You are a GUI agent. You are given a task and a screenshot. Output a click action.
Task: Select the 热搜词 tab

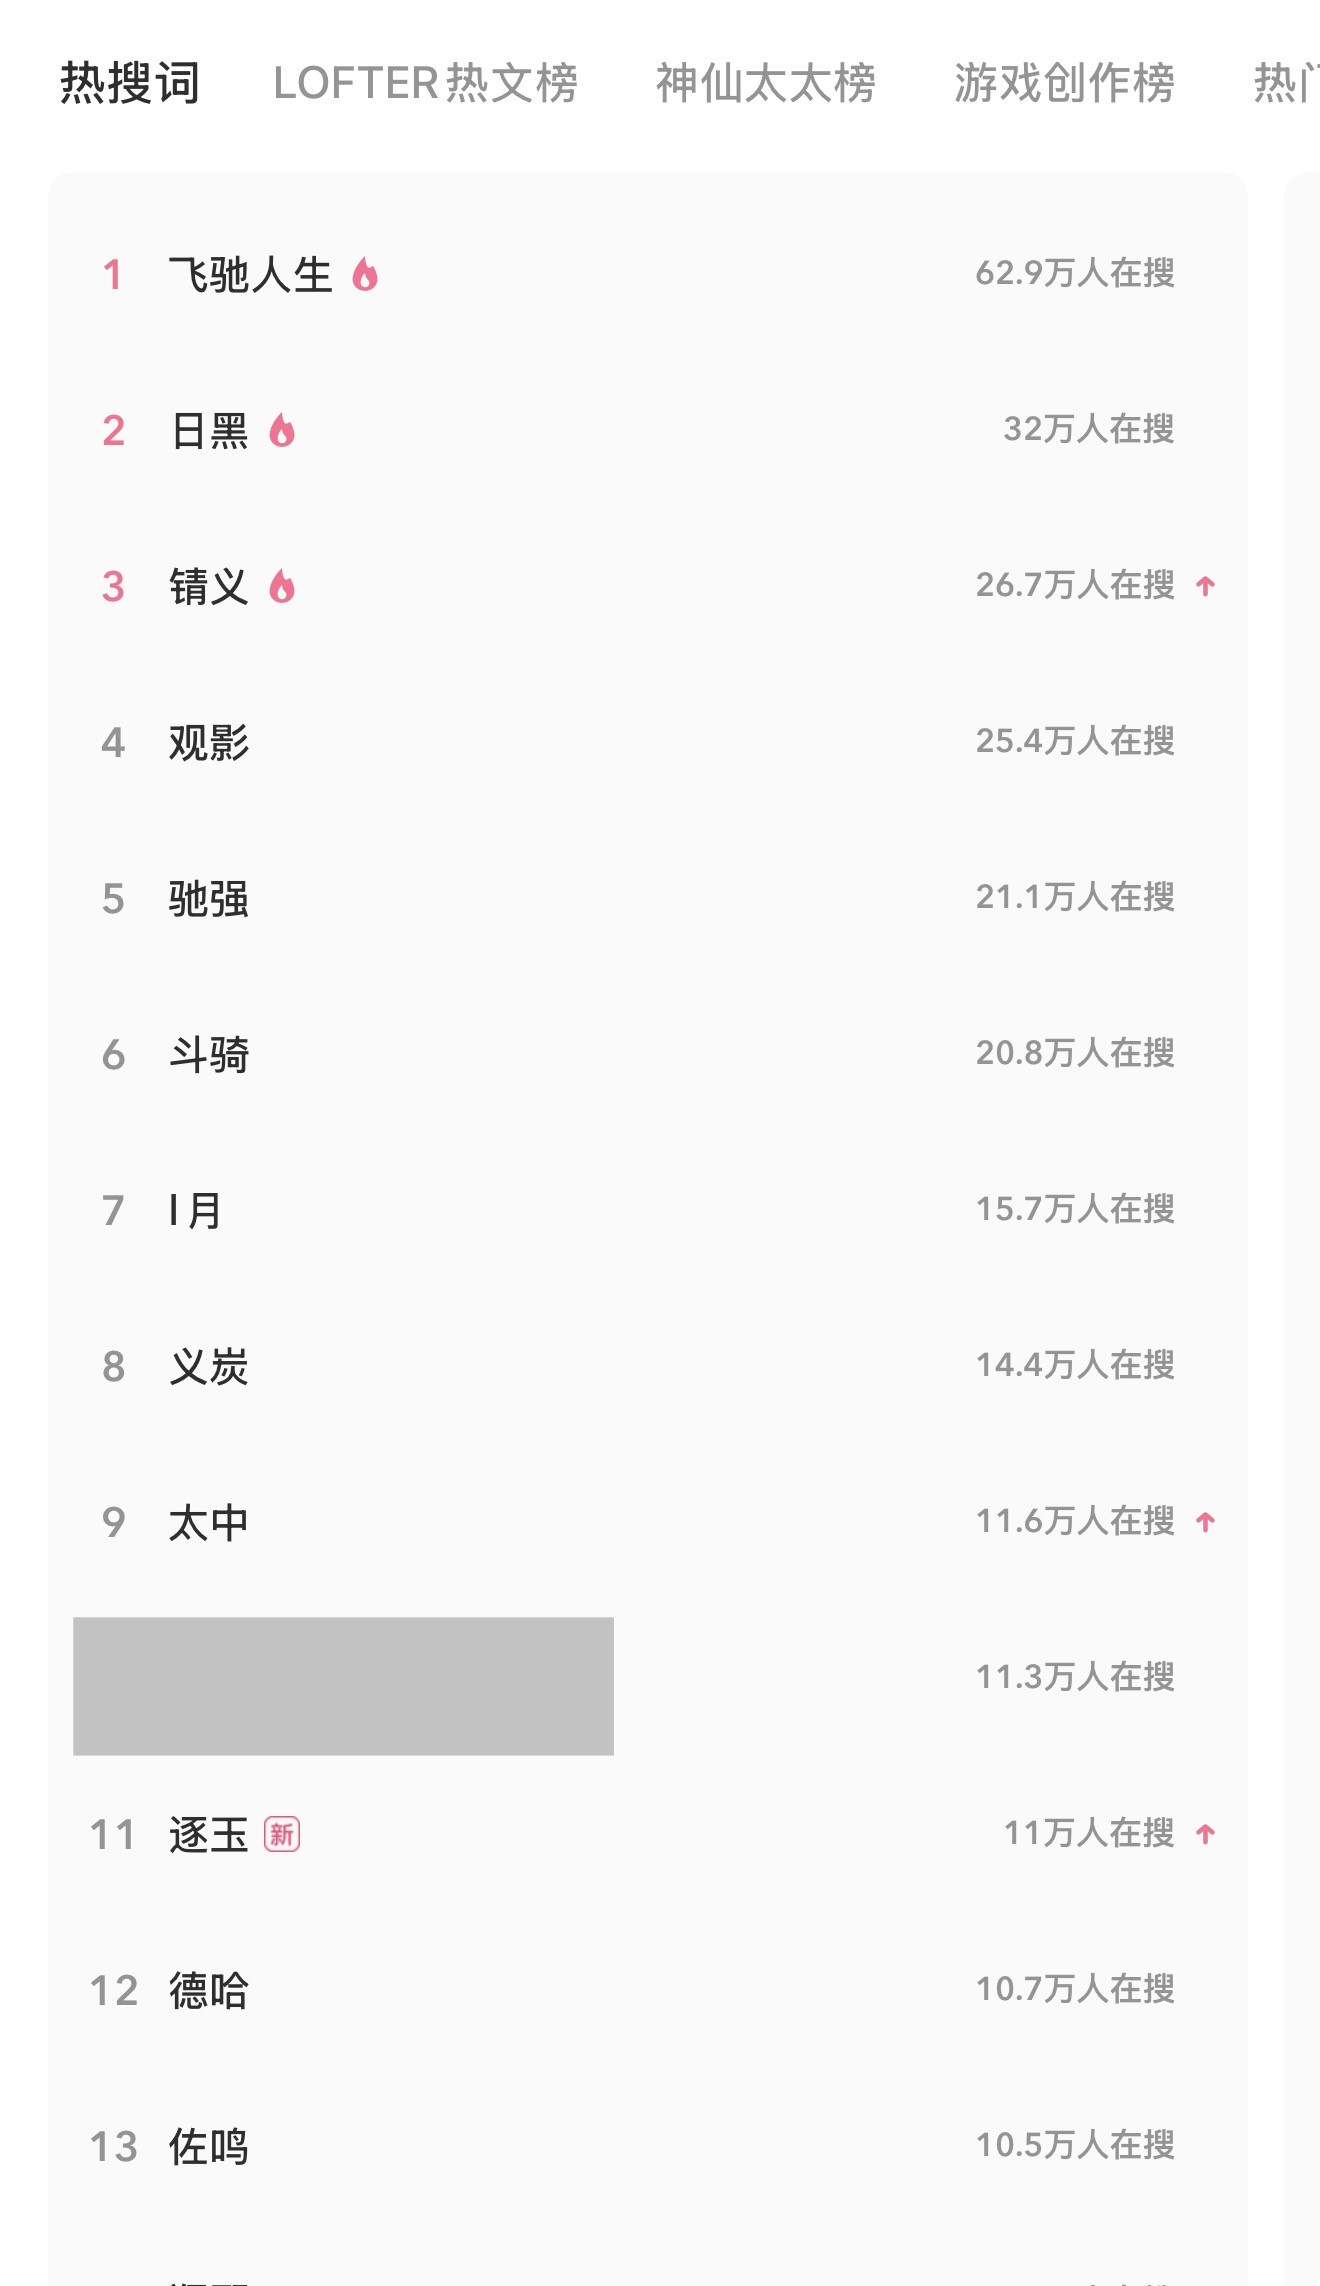(x=130, y=82)
